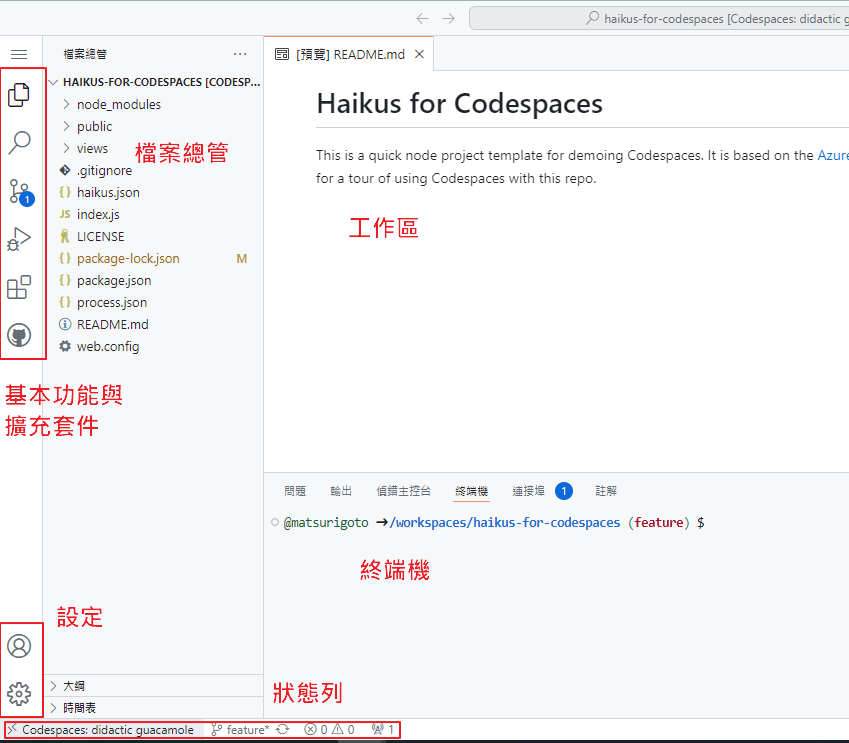This screenshot has width=849, height=743.
Task: Open the Accounts profile icon
Action: click(x=19, y=646)
